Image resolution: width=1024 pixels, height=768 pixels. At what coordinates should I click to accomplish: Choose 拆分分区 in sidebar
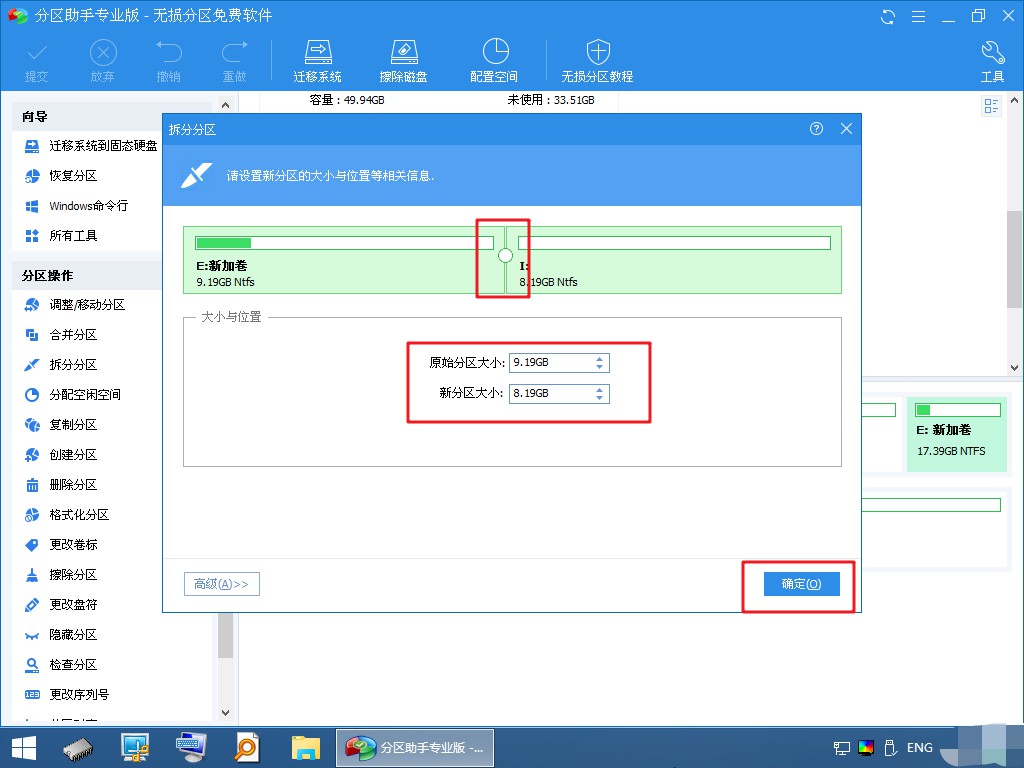[60, 365]
